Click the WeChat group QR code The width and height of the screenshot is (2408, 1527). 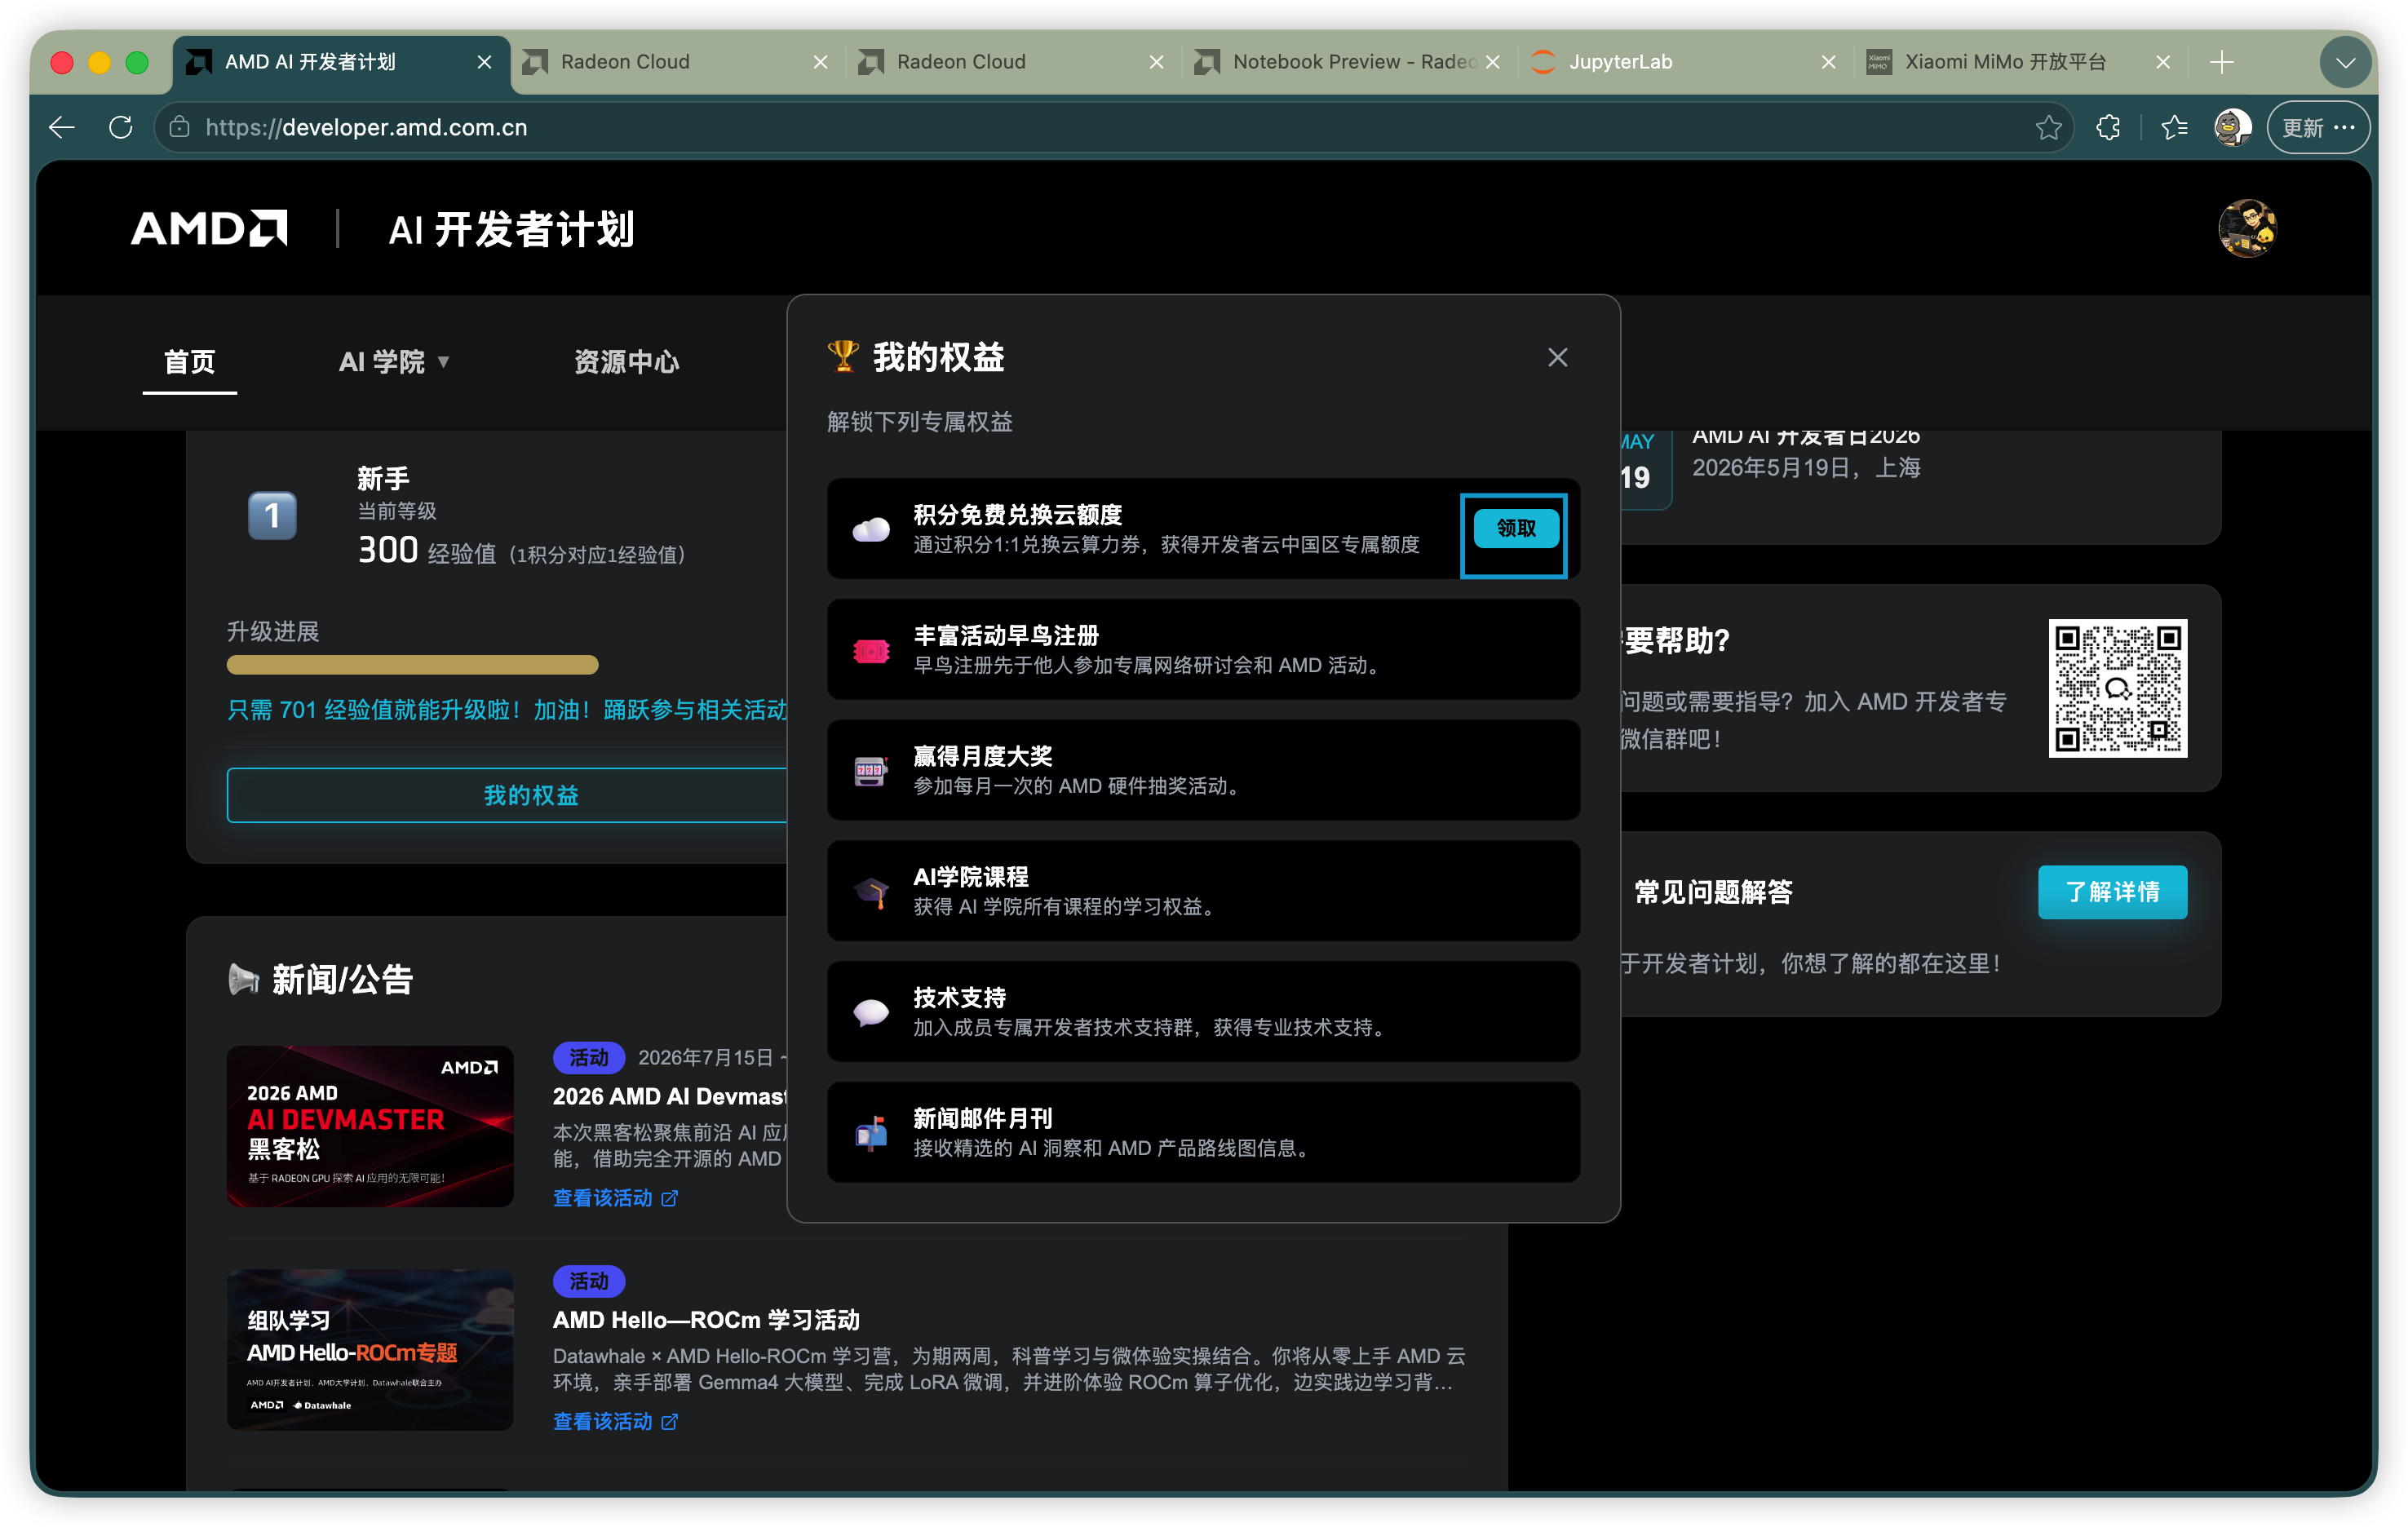pos(2117,688)
